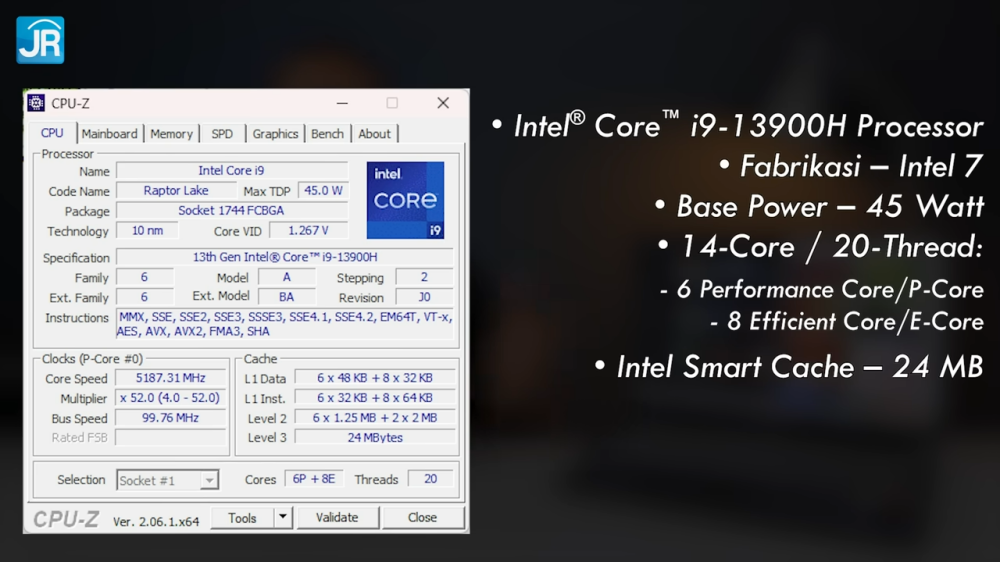Click the Cores value '6P + 8E'
The height and width of the screenshot is (562, 1000).
click(x=314, y=479)
